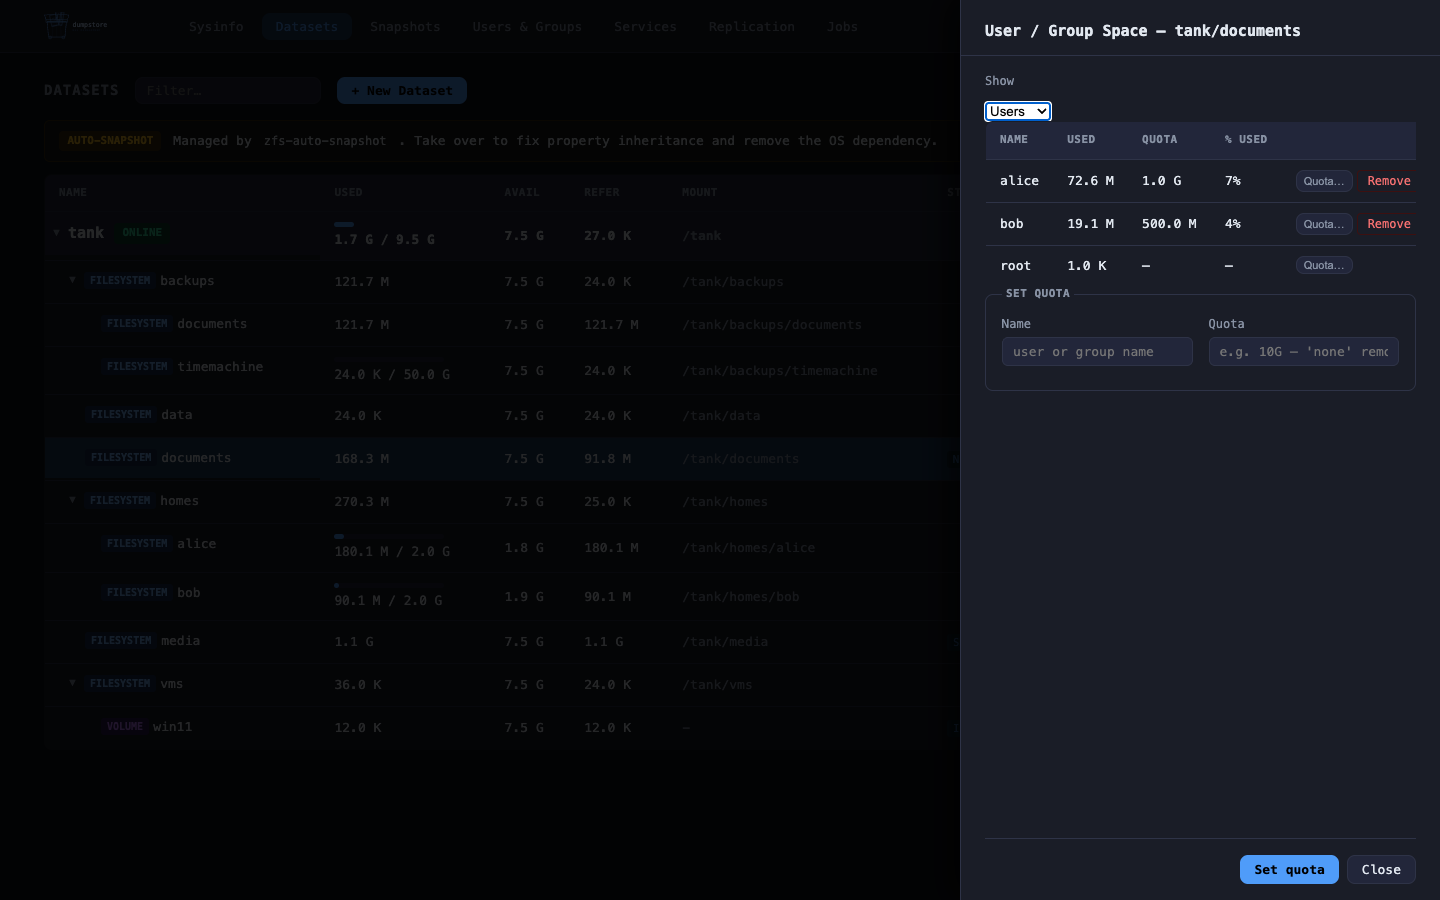The width and height of the screenshot is (1440, 900).
Task: Collapse the vms filesystem node
Action: point(72,684)
